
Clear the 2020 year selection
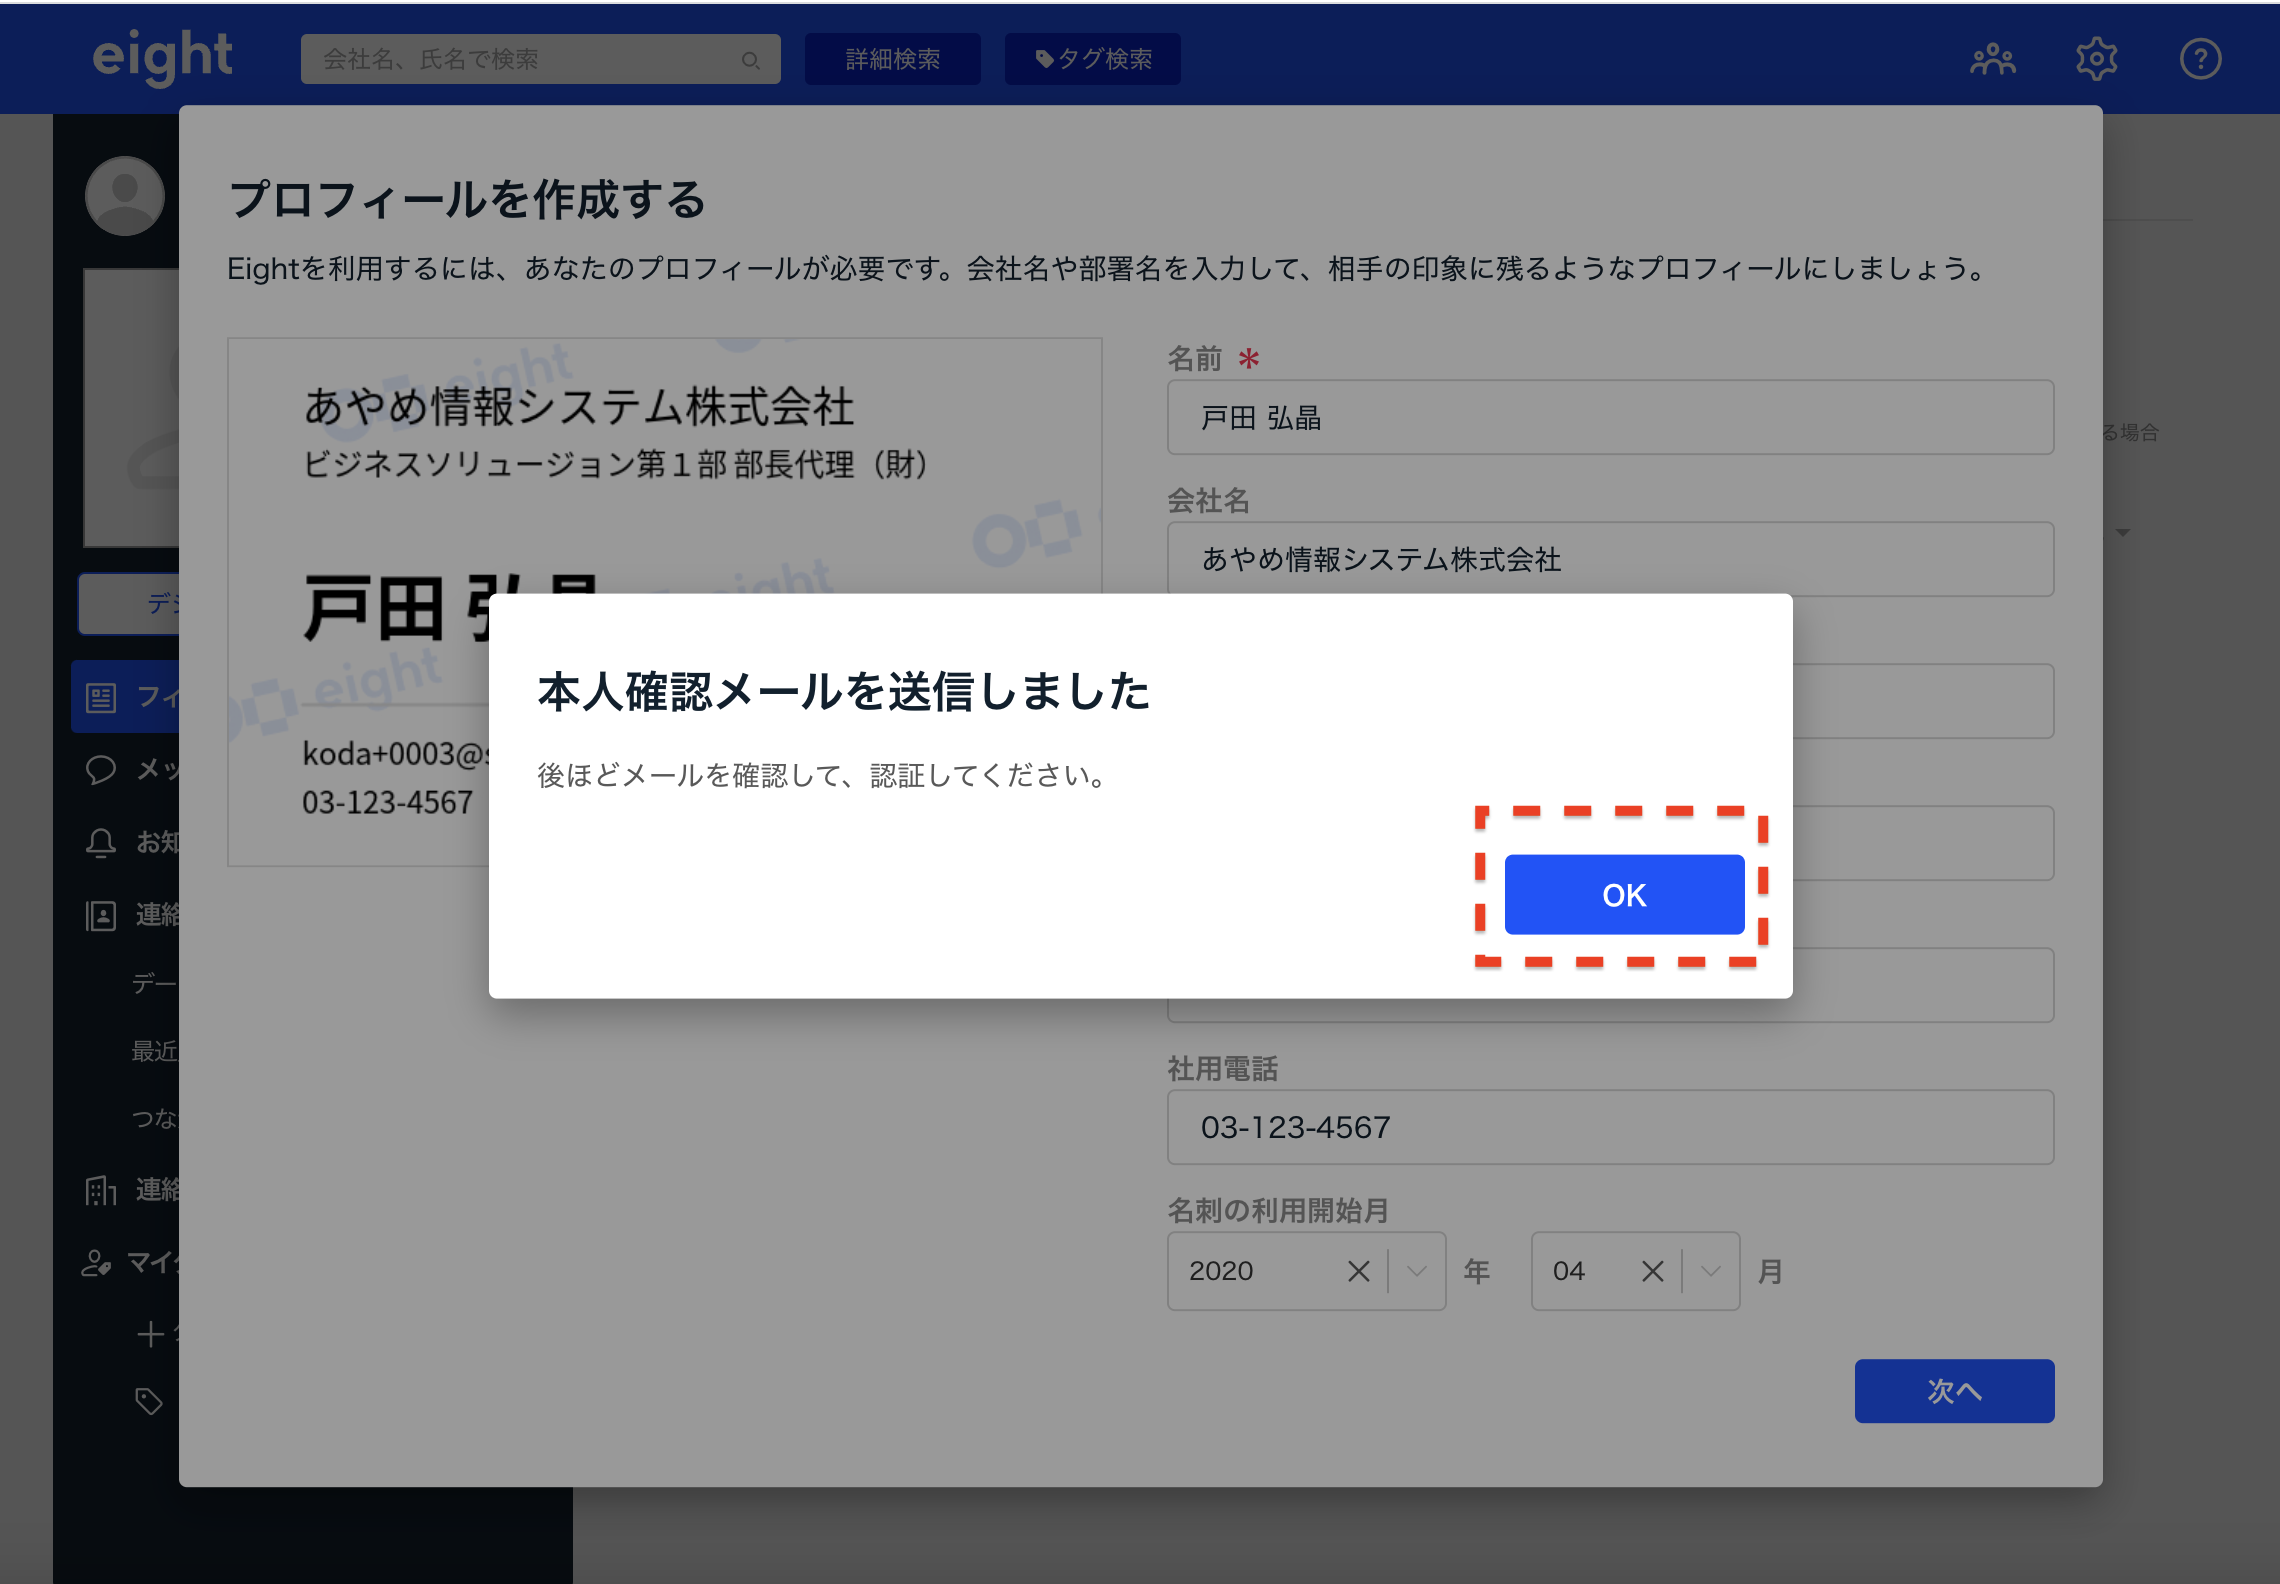(x=1358, y=1271)
